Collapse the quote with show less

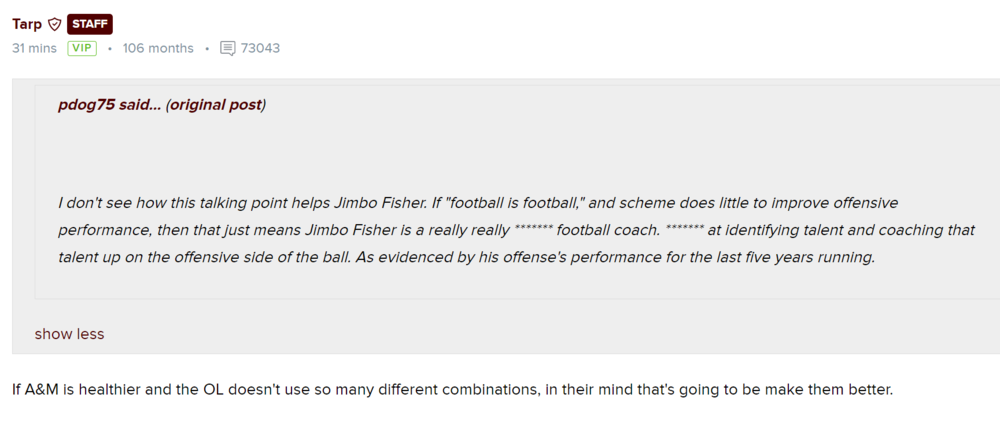click(x=69, y=334)
